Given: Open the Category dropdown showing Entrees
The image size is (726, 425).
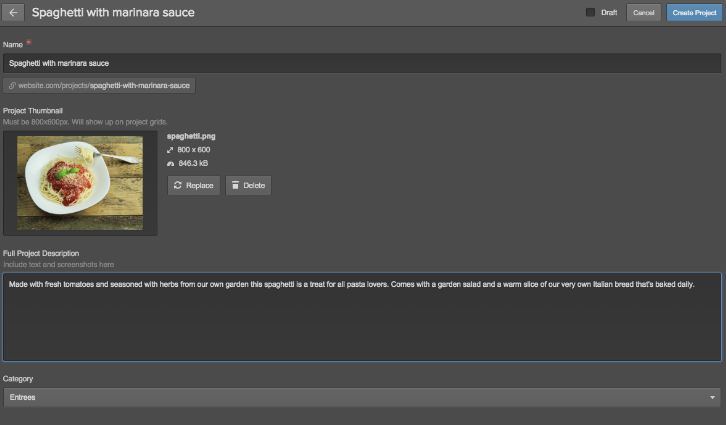Looking at the screenshot, I should tap(362, 397).
